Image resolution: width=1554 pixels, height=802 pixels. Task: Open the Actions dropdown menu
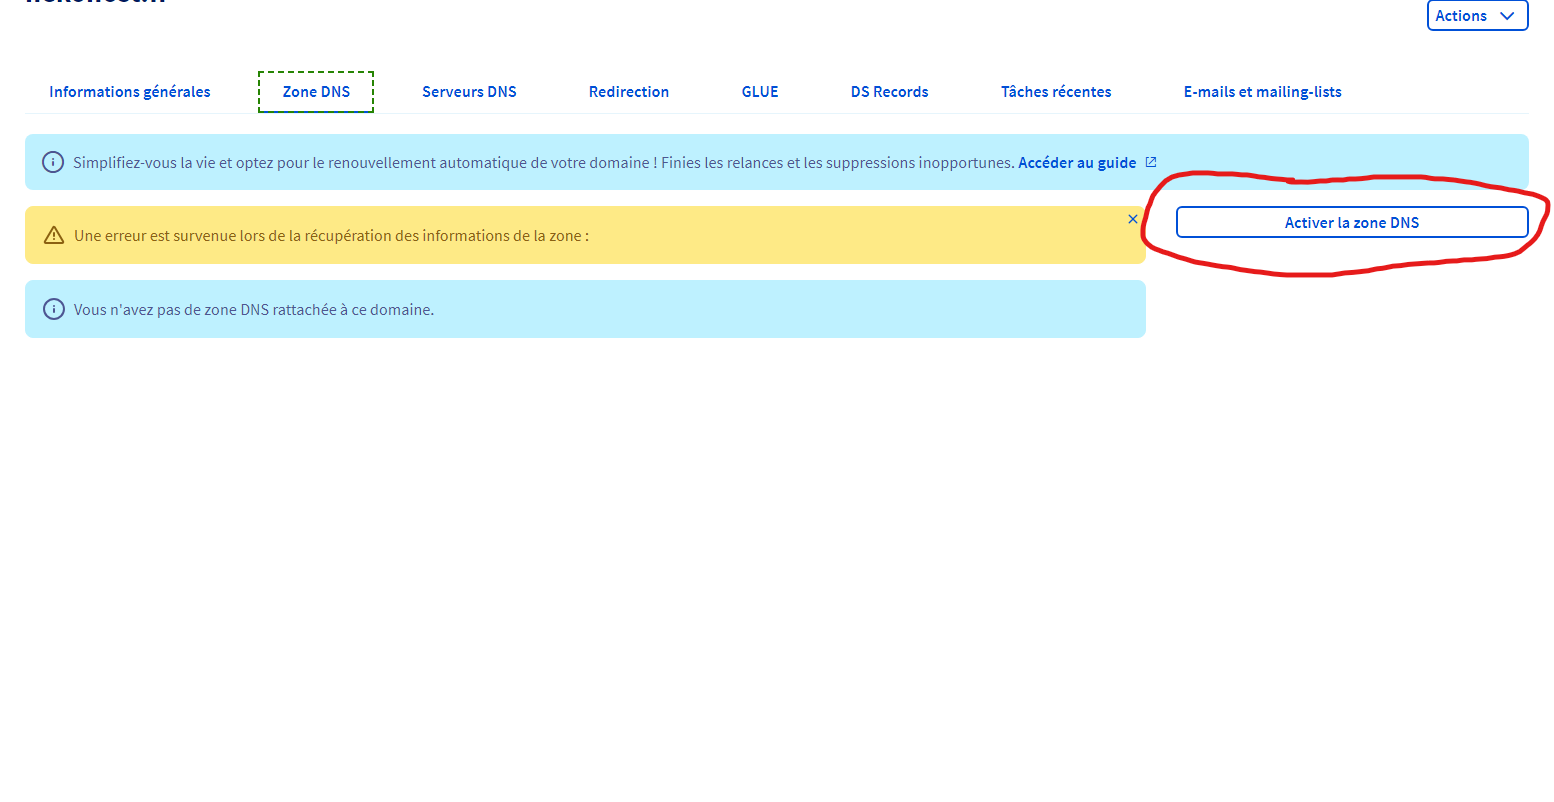click(1476, 16)
